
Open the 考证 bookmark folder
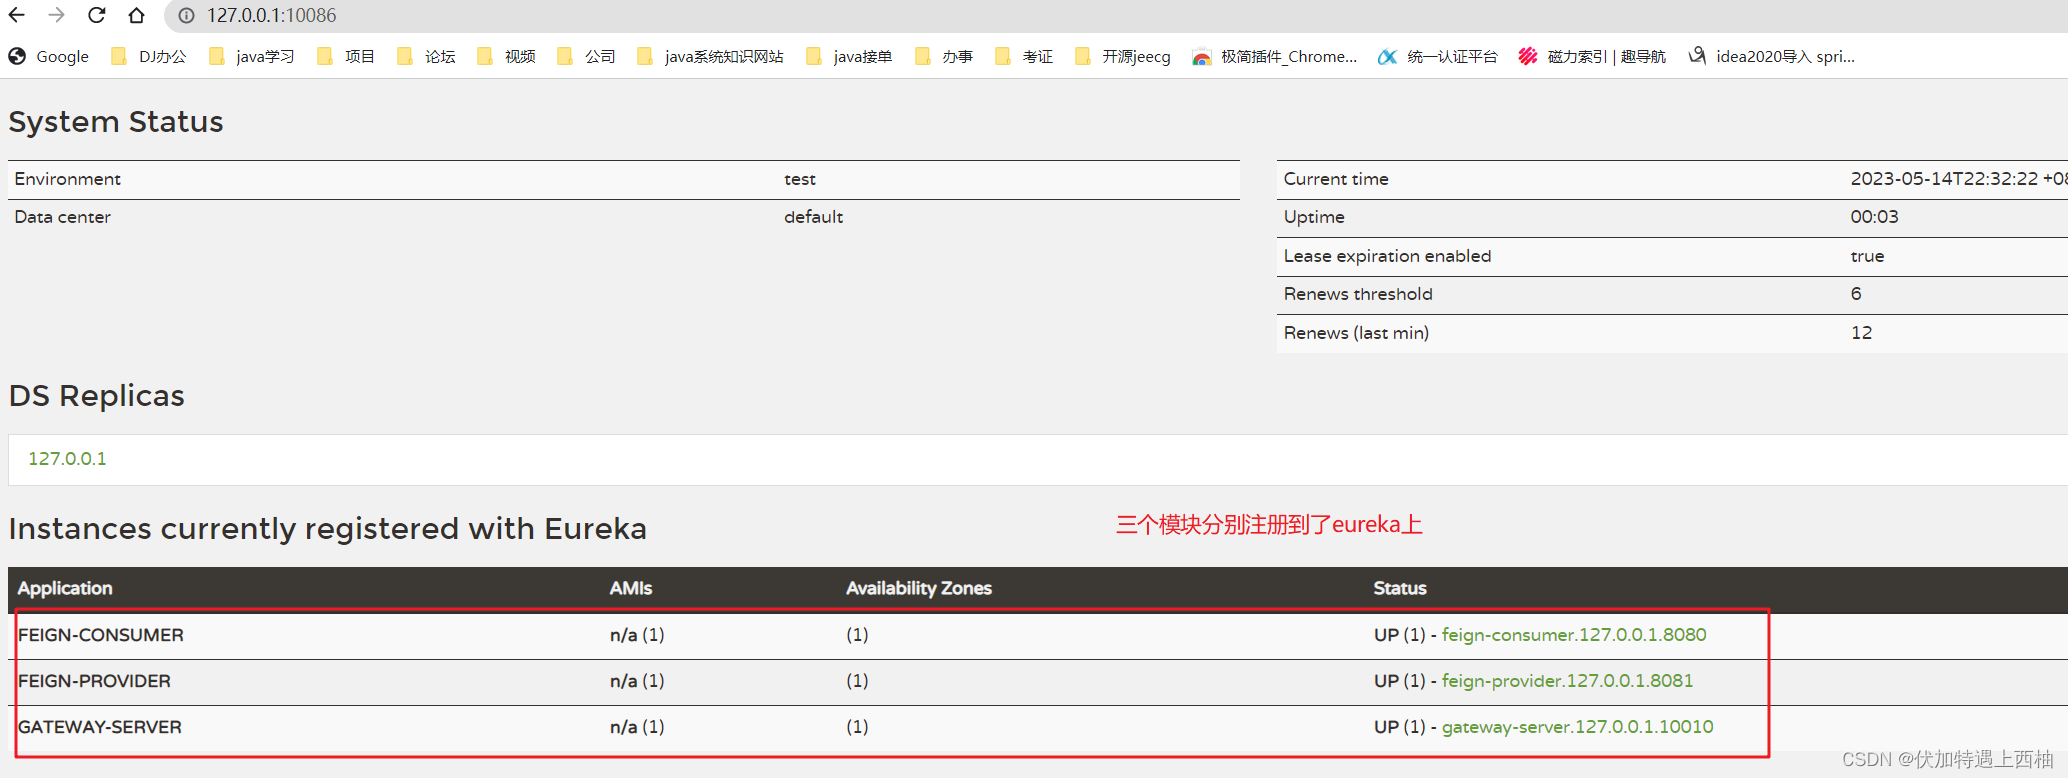(1024, 57)
